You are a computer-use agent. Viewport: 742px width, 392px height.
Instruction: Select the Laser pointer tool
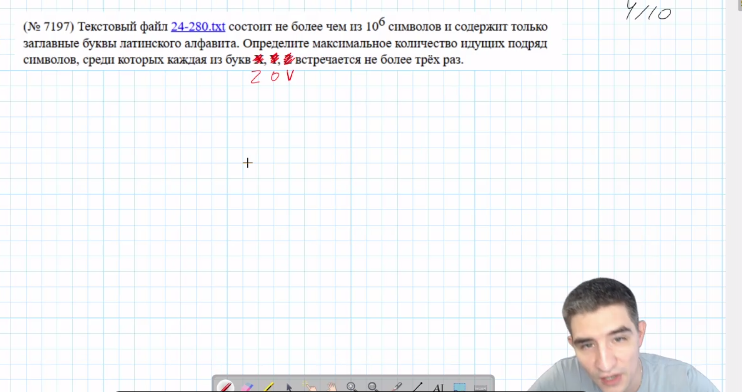[x=397, y=387]
